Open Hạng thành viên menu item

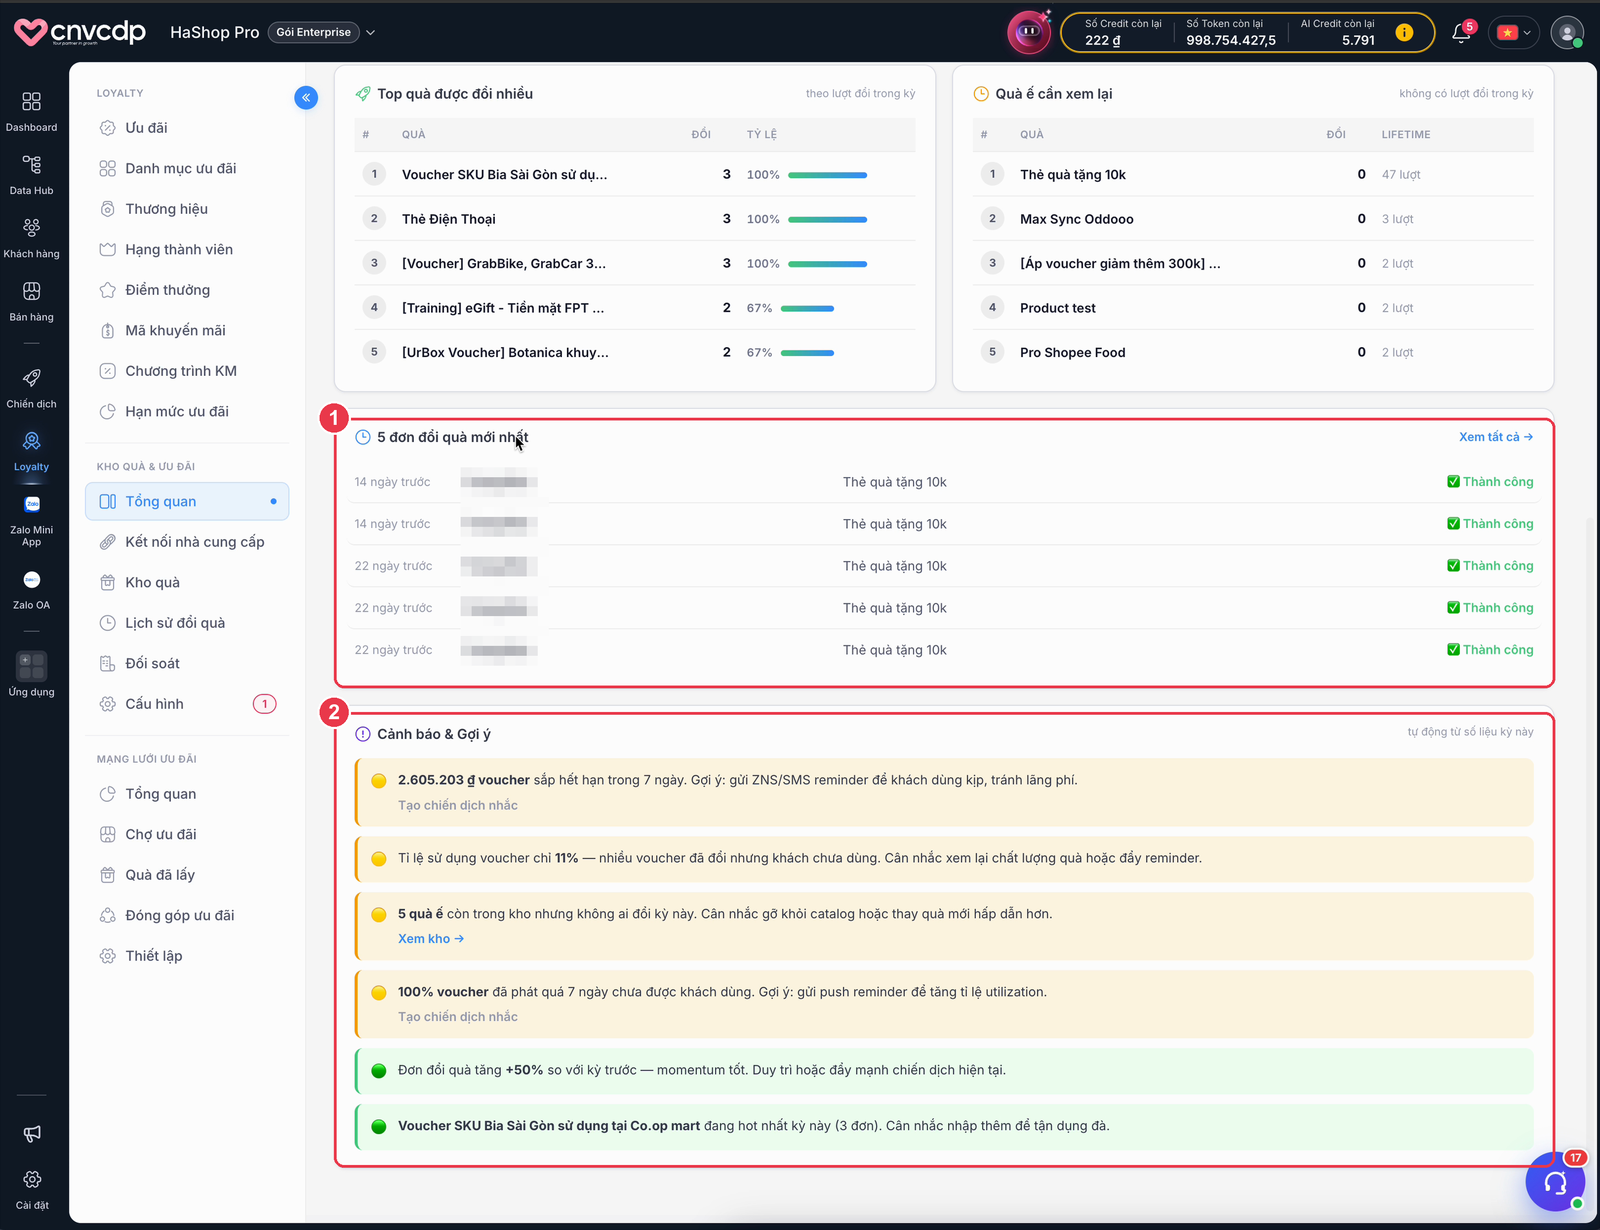pos(187,249)
